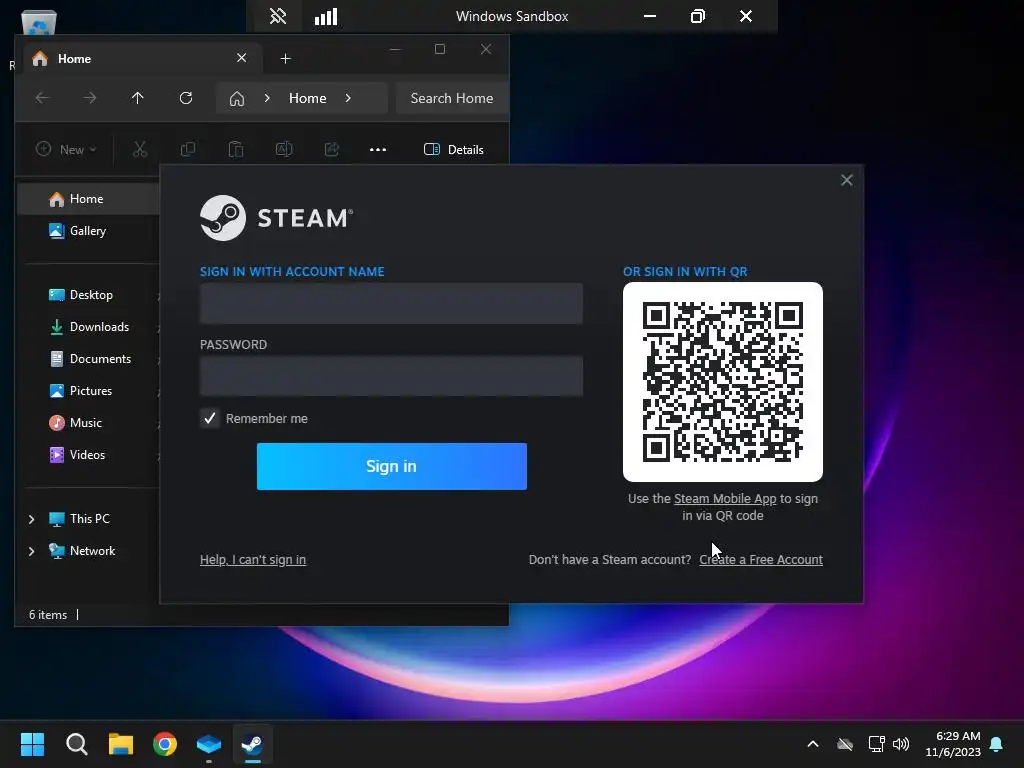This screenshot has width=1024, height=768.
Task: Click the 6 items status bar text
Action: pyautogui.click(x=48, y=615)
